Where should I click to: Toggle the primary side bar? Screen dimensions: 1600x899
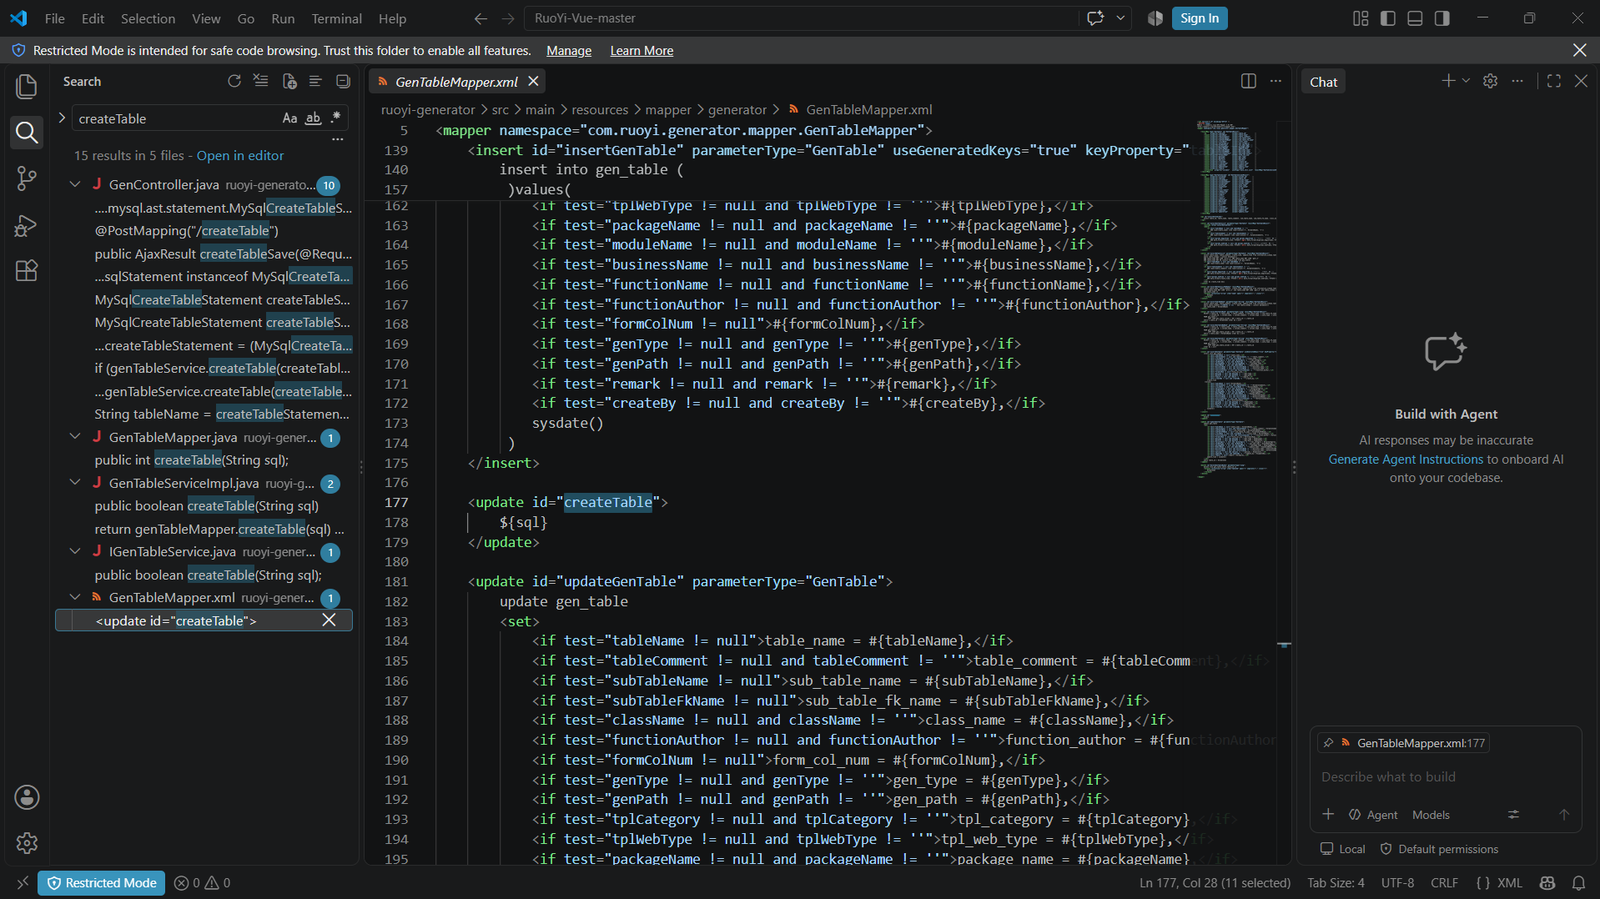pos(1388,18)
